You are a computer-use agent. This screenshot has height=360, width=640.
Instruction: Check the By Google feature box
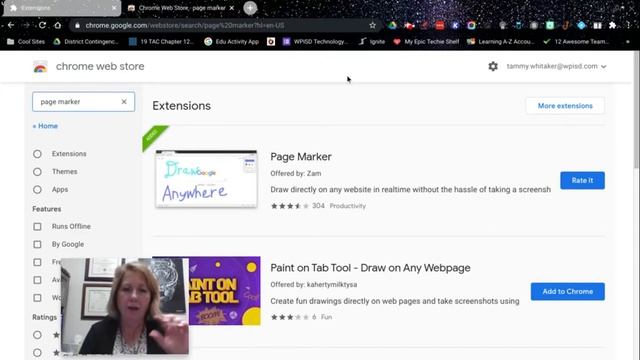[x=37, y=244]
